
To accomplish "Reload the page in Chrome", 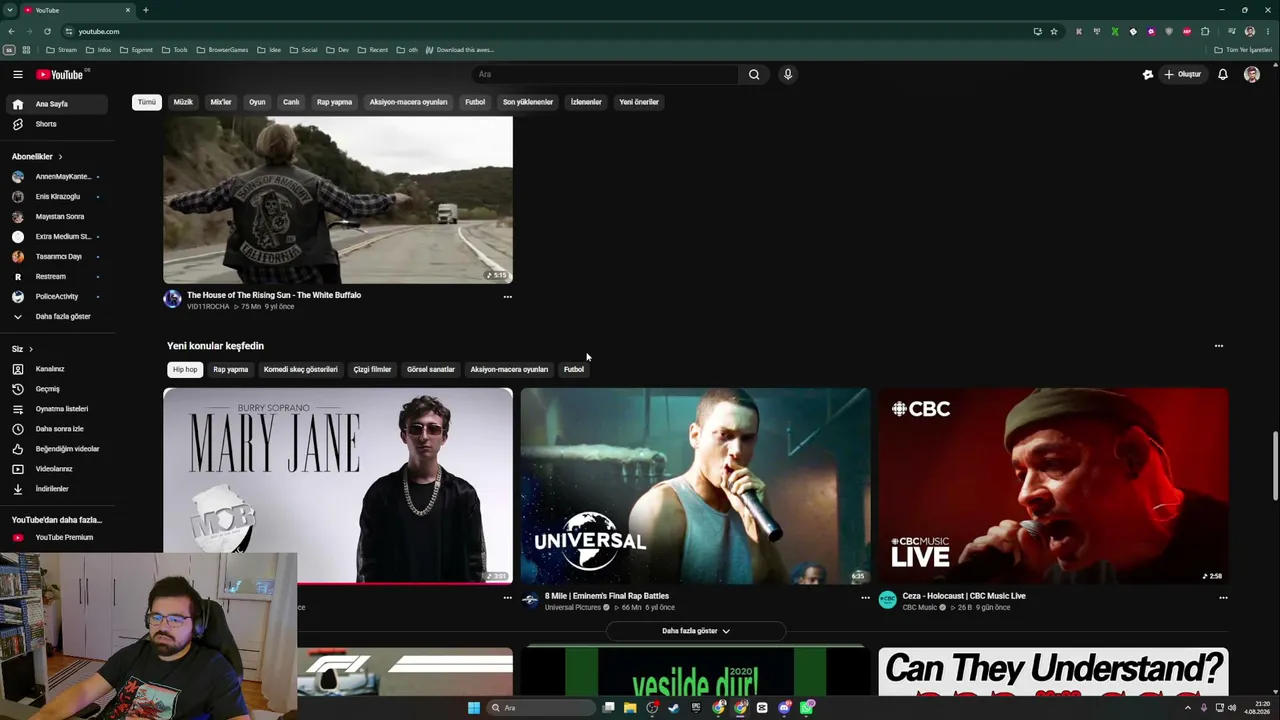I will [47, 31].
